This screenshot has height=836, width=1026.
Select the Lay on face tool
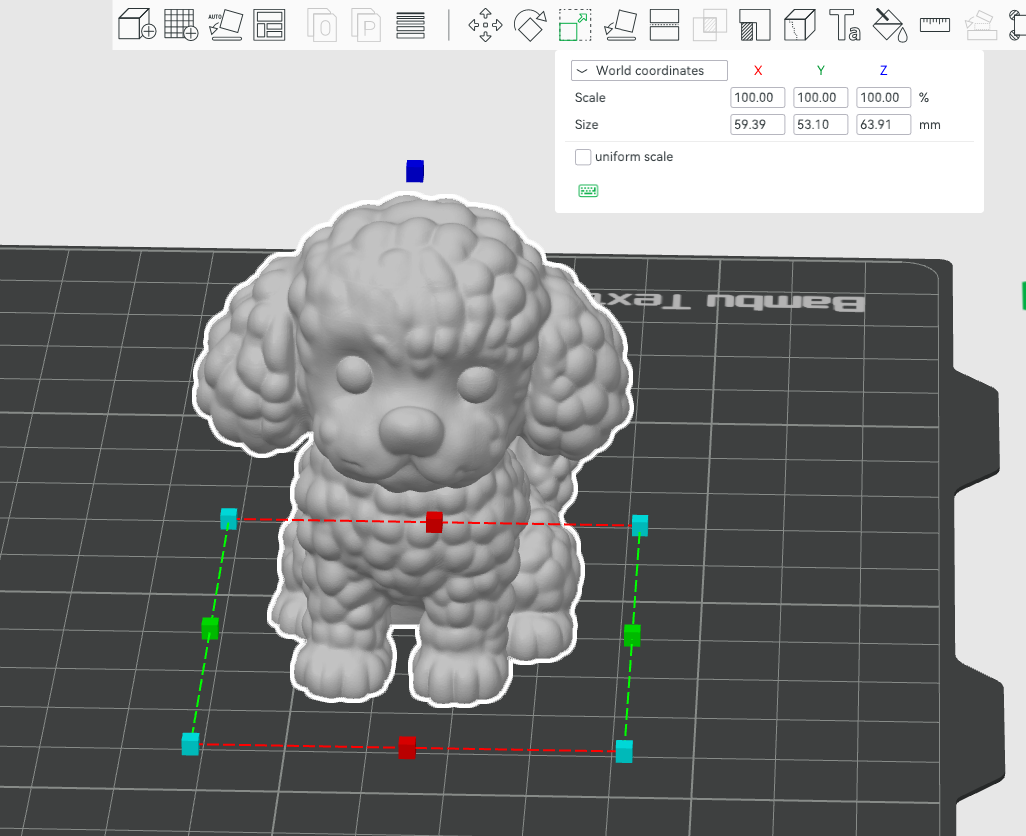620,25
